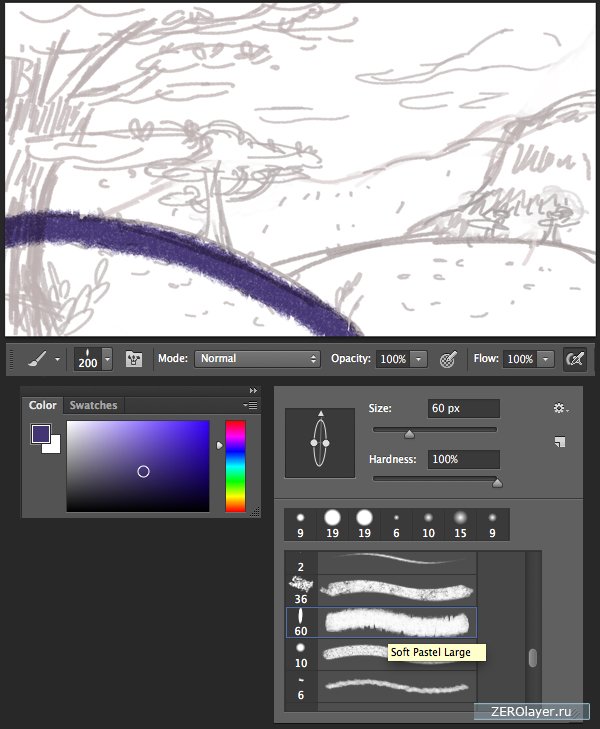Create new preset from this brush icon
This screenshot has height=729, width=600.
pyautogui.click(x=560, y=442)
